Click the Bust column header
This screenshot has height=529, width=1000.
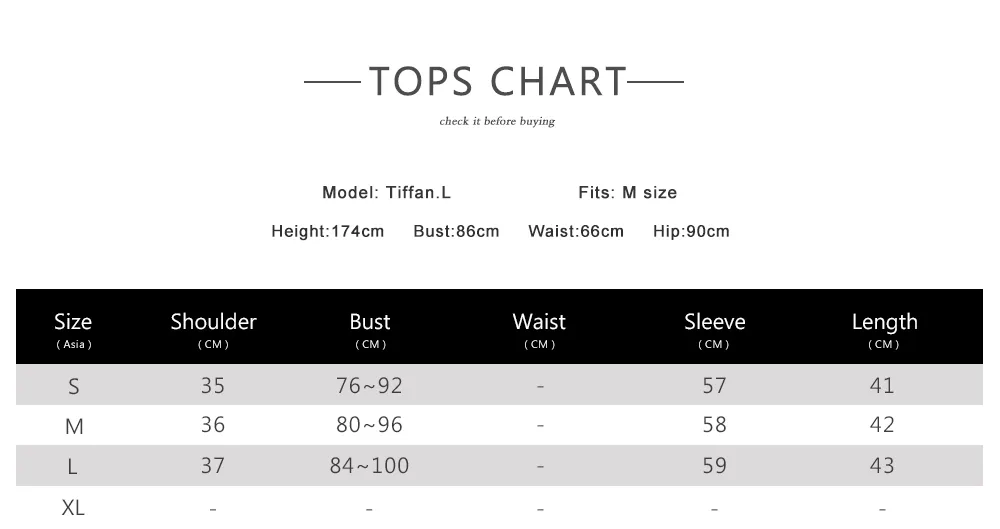click(x=370, y=330)
